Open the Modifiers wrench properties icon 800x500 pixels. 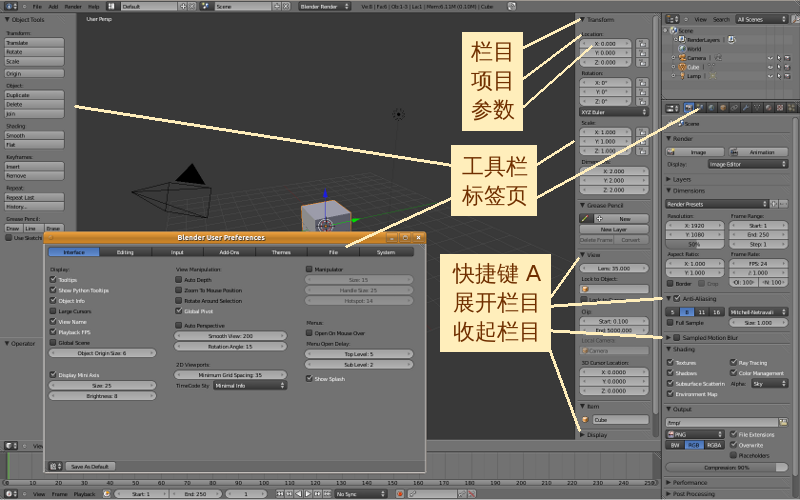(x=746, y=108)
